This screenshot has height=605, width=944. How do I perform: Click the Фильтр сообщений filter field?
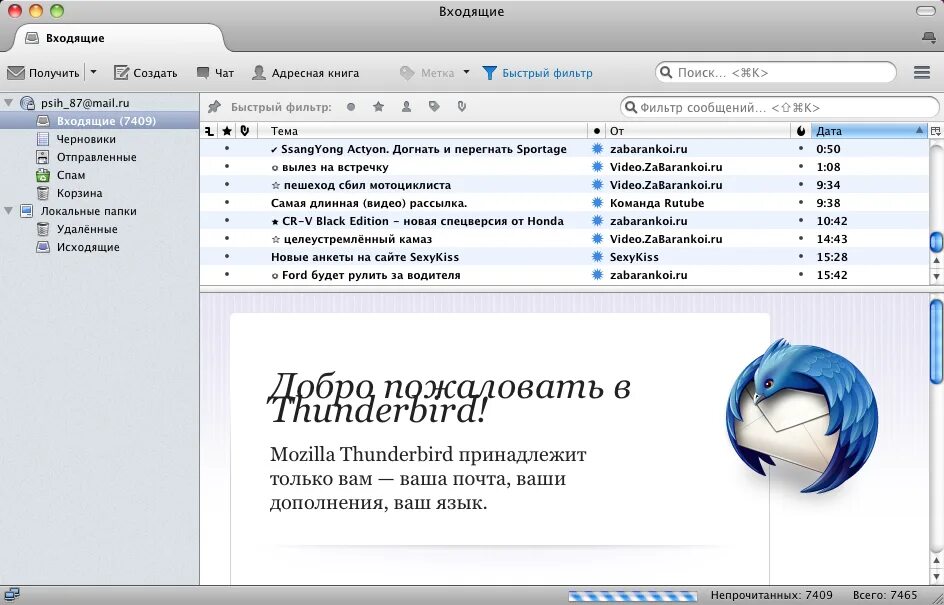pyautogui.click(x=779, y=108)
